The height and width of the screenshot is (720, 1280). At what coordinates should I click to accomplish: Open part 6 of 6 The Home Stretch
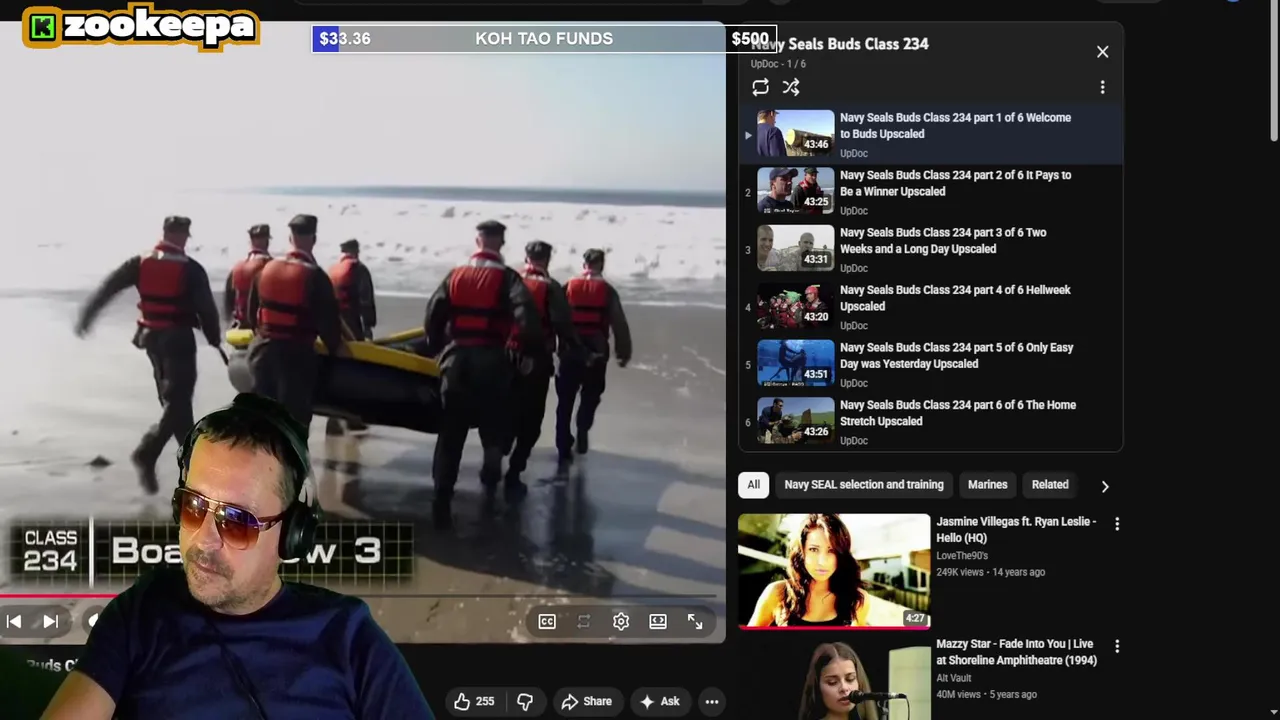point(930,422)
